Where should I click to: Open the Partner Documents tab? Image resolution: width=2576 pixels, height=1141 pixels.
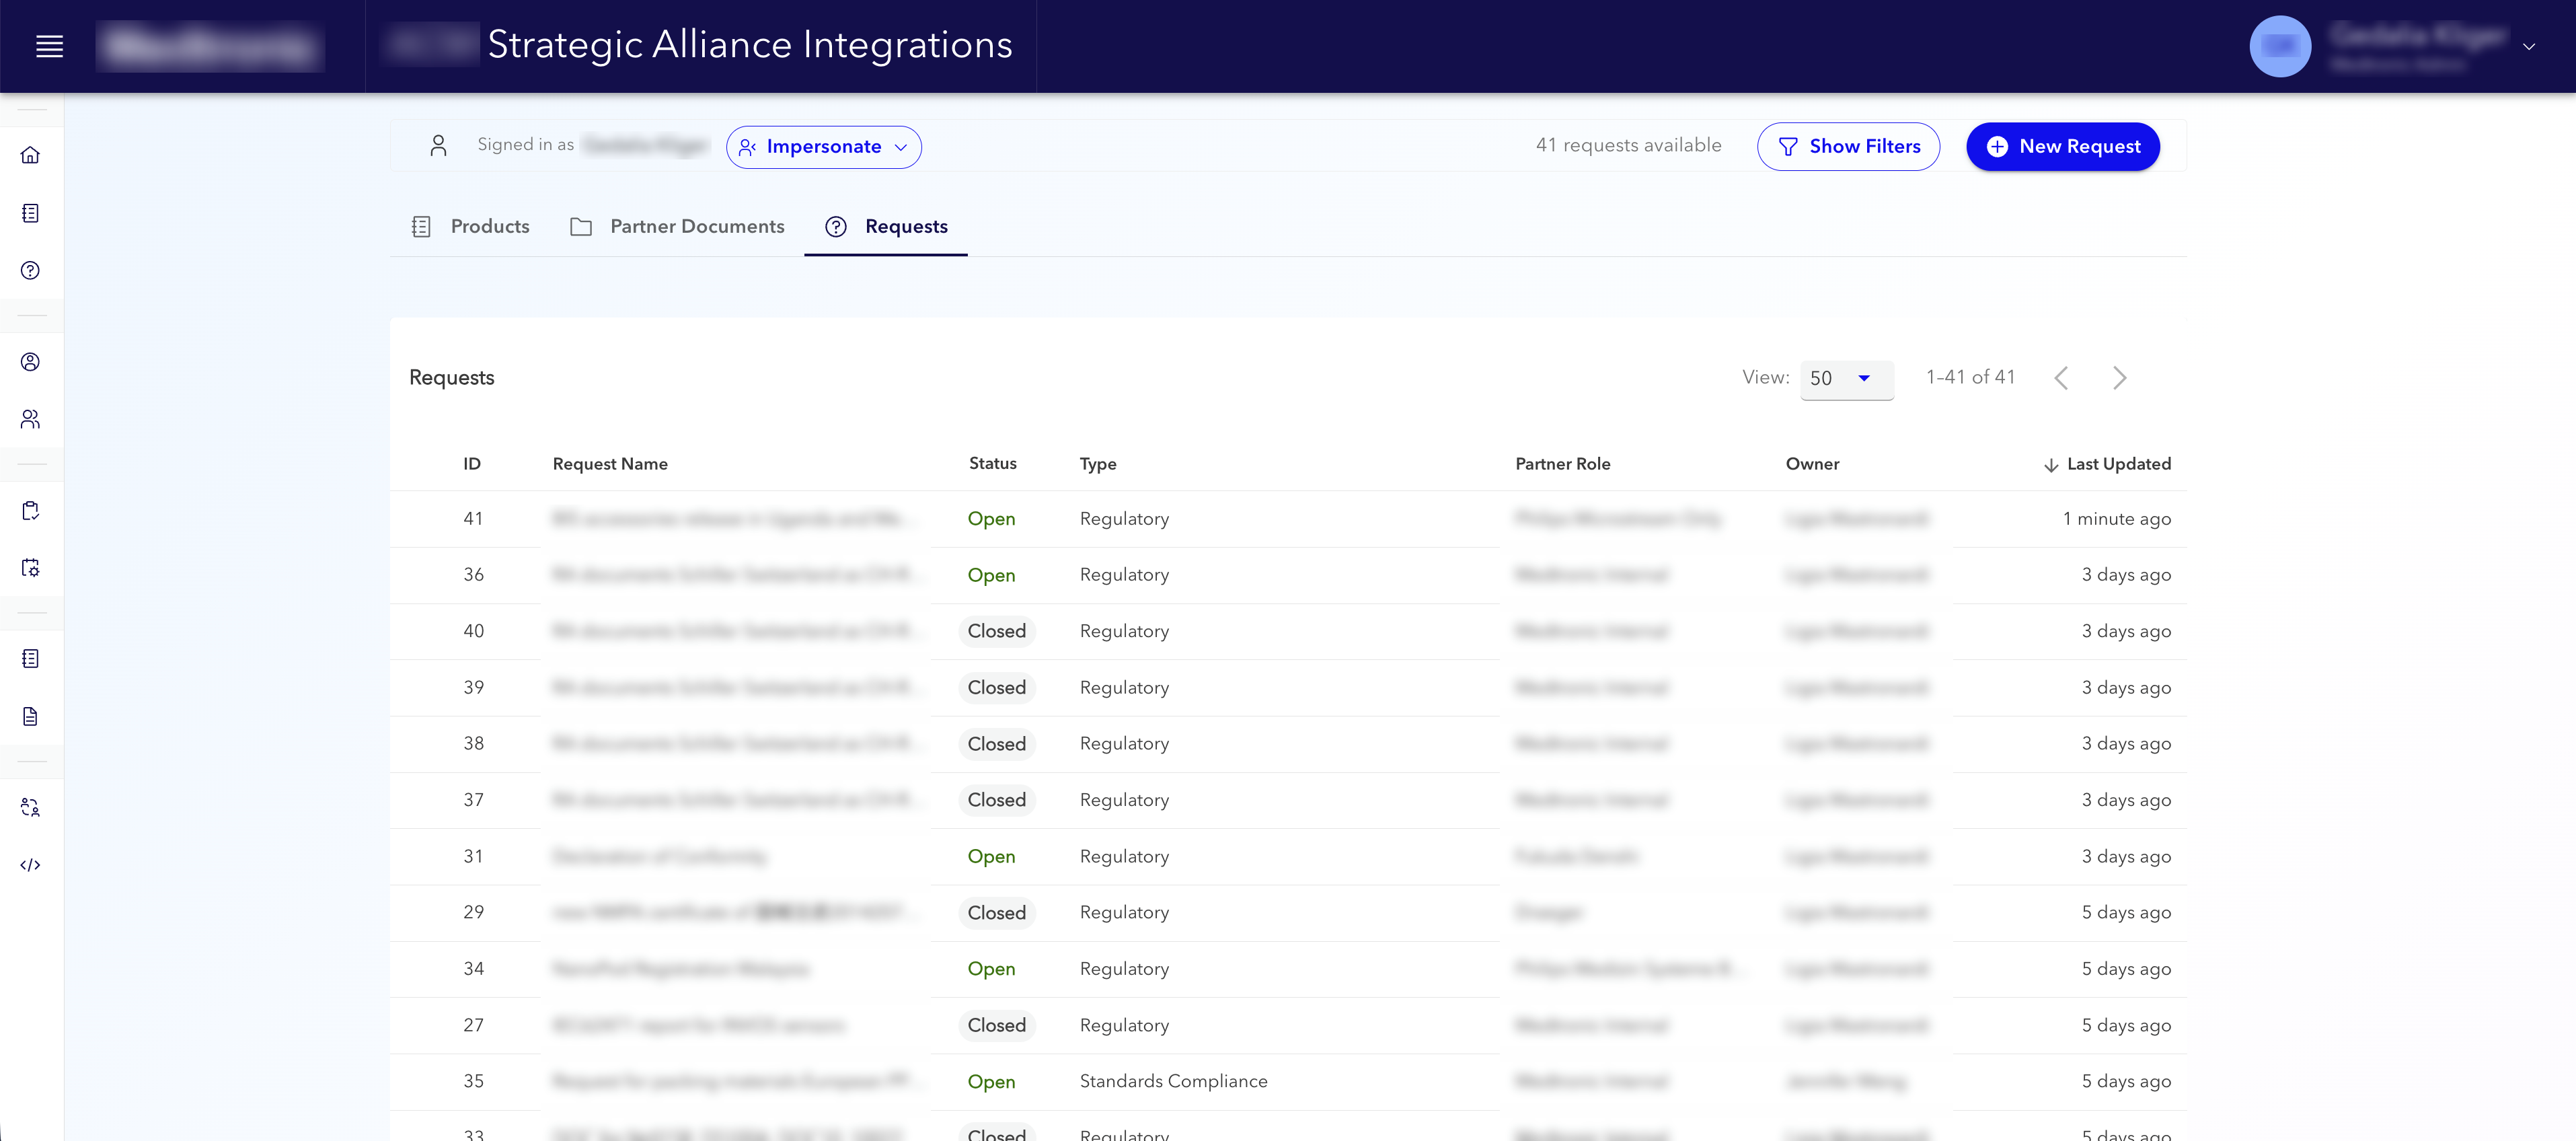[x=697, y=227]
